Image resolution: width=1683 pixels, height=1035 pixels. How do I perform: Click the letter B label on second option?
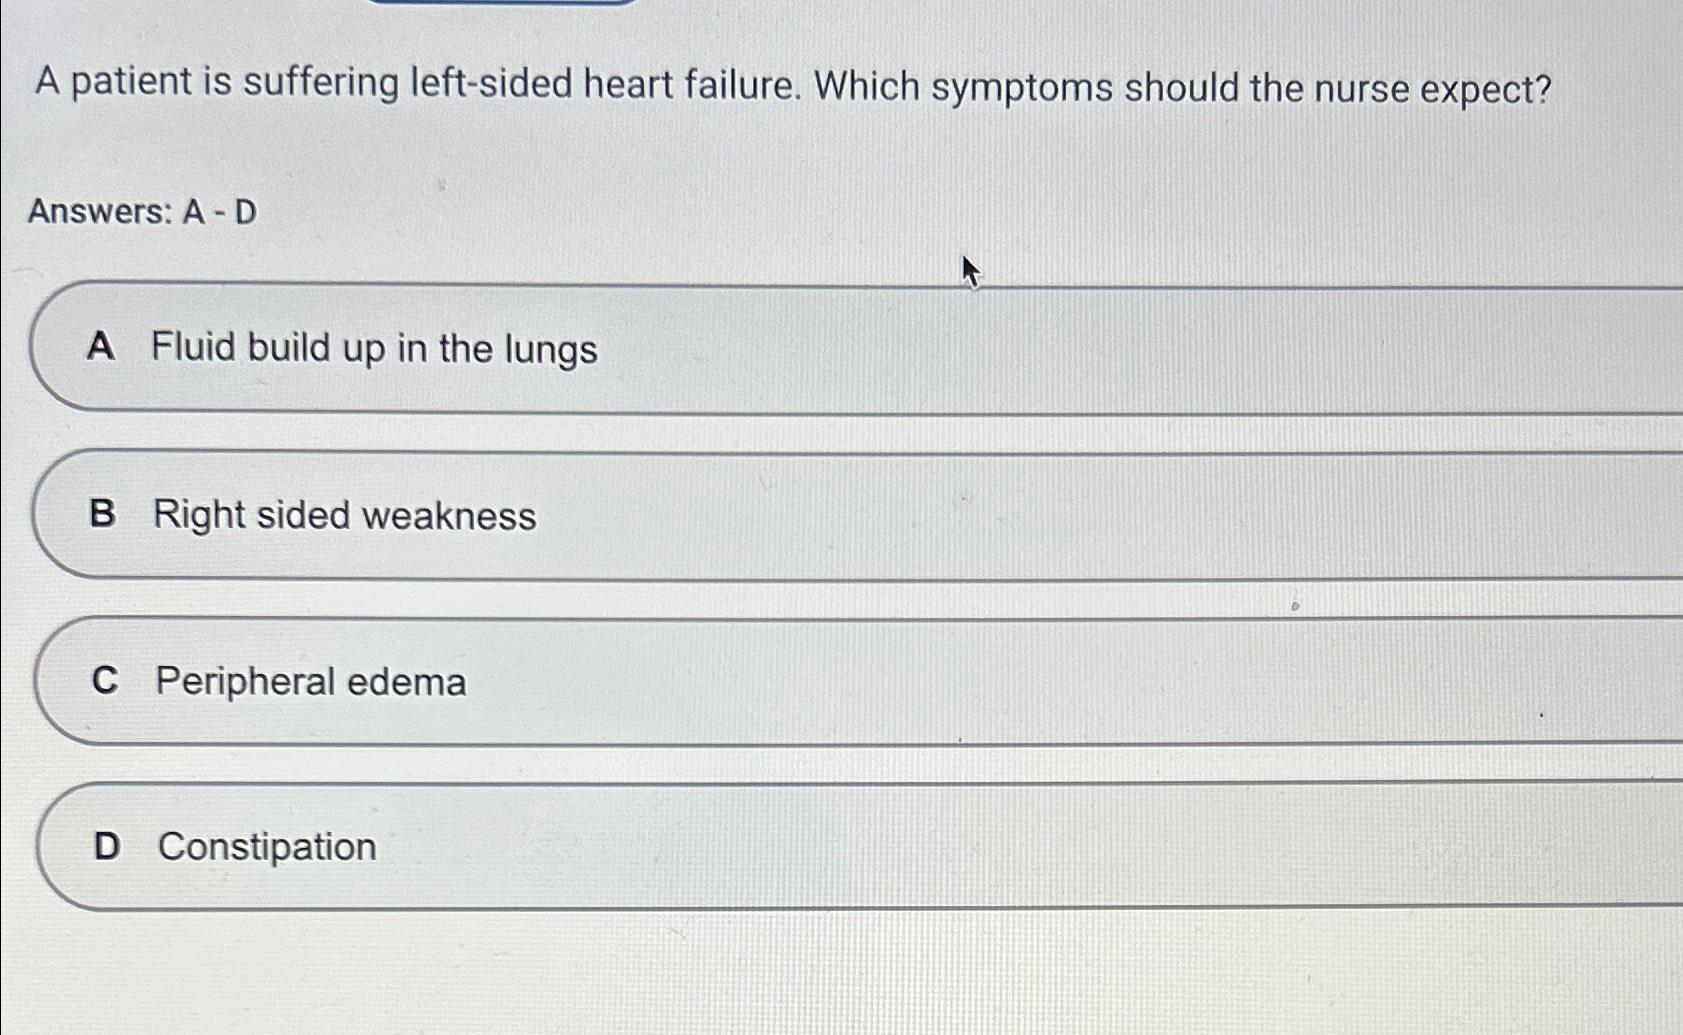click(x=104, y=516)
